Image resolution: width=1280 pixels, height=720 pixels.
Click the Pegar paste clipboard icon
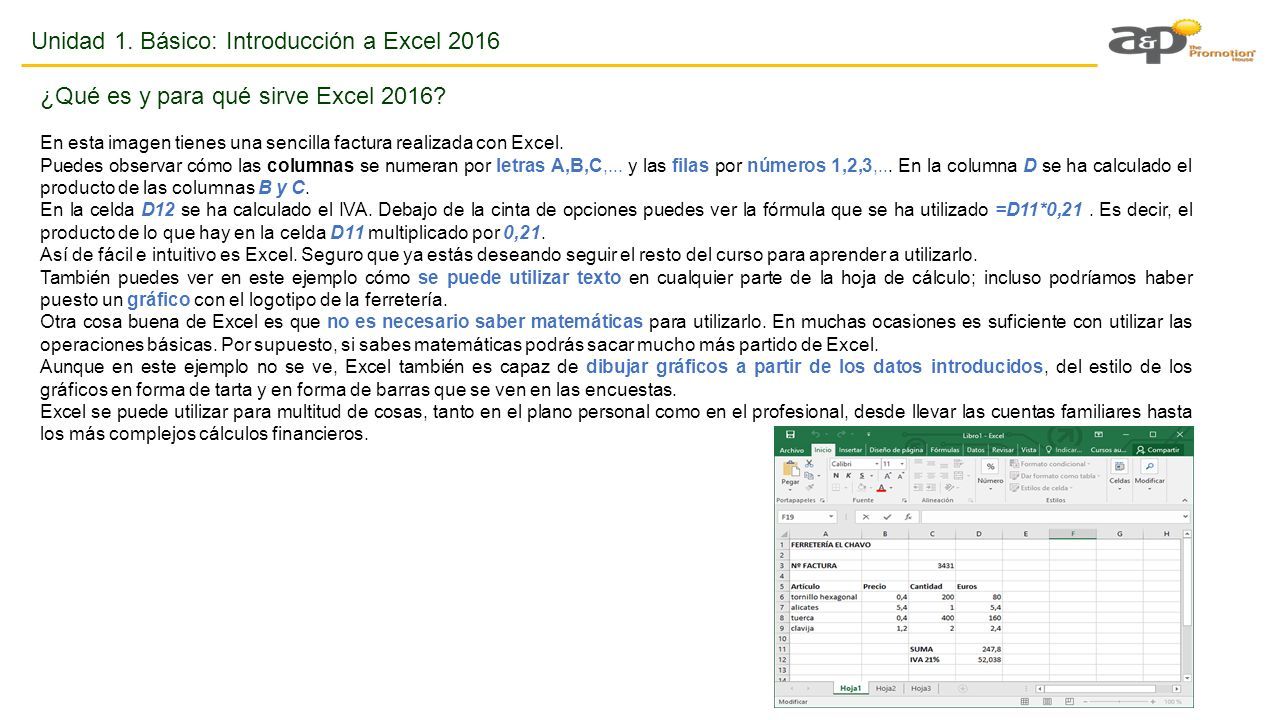(791, 469)
